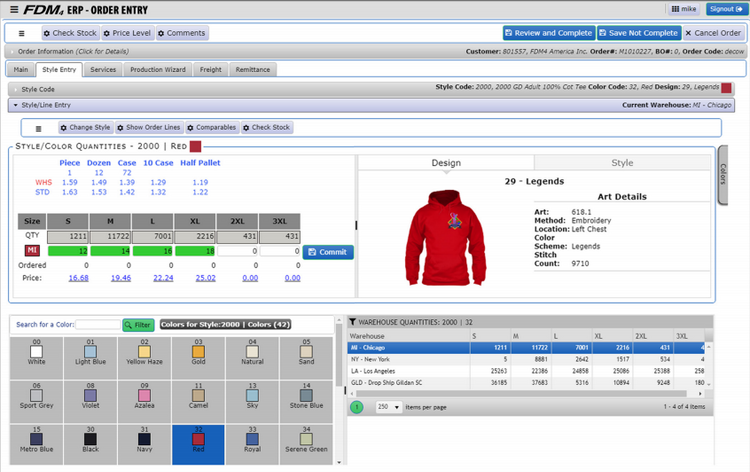Select the White color swatch
The image size is (750, 472).
36,351
